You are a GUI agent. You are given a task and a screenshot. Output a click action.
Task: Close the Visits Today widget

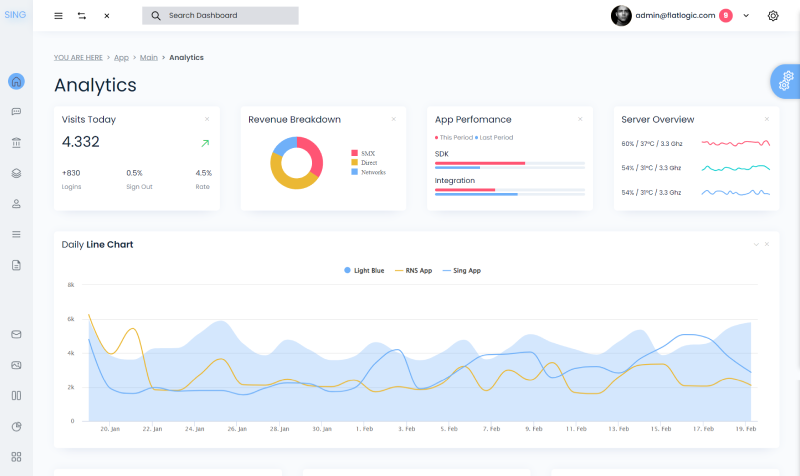click(207, 119)
